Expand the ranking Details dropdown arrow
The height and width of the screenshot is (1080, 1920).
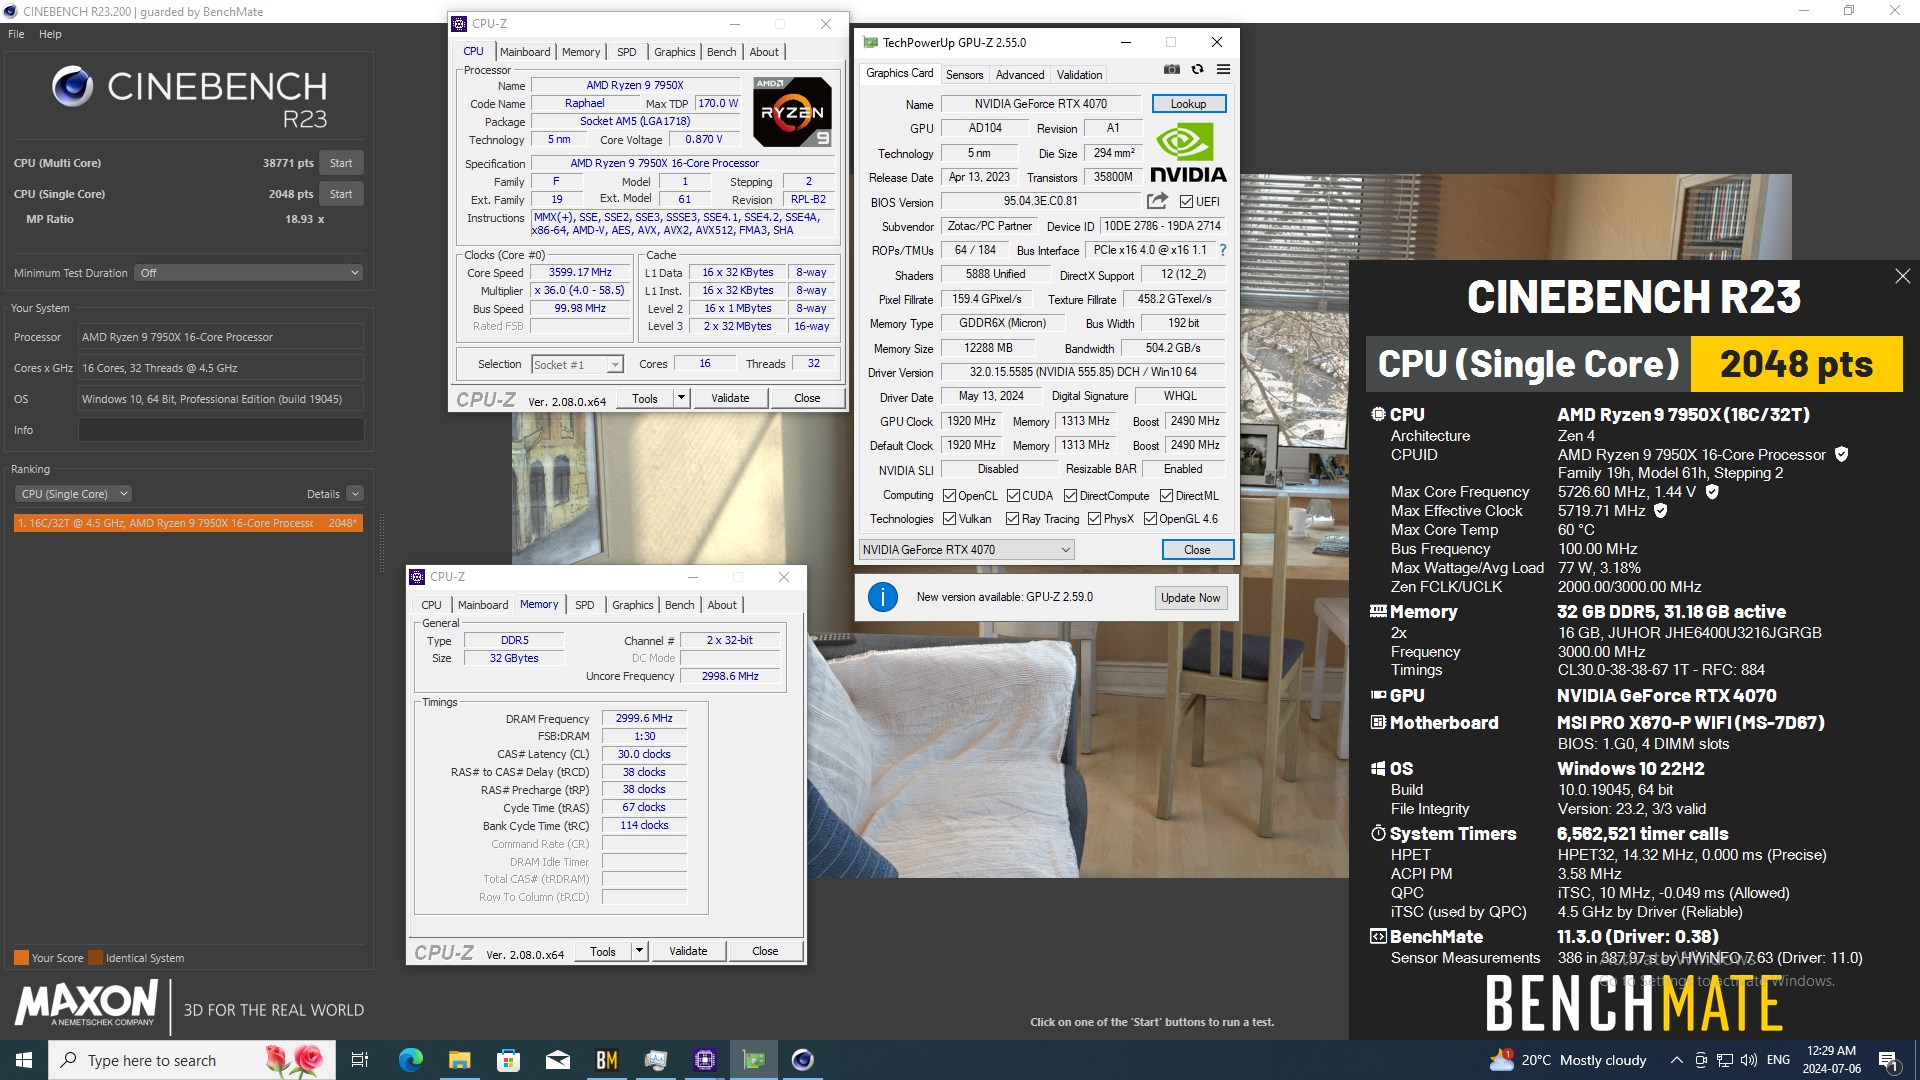(355, 494)
